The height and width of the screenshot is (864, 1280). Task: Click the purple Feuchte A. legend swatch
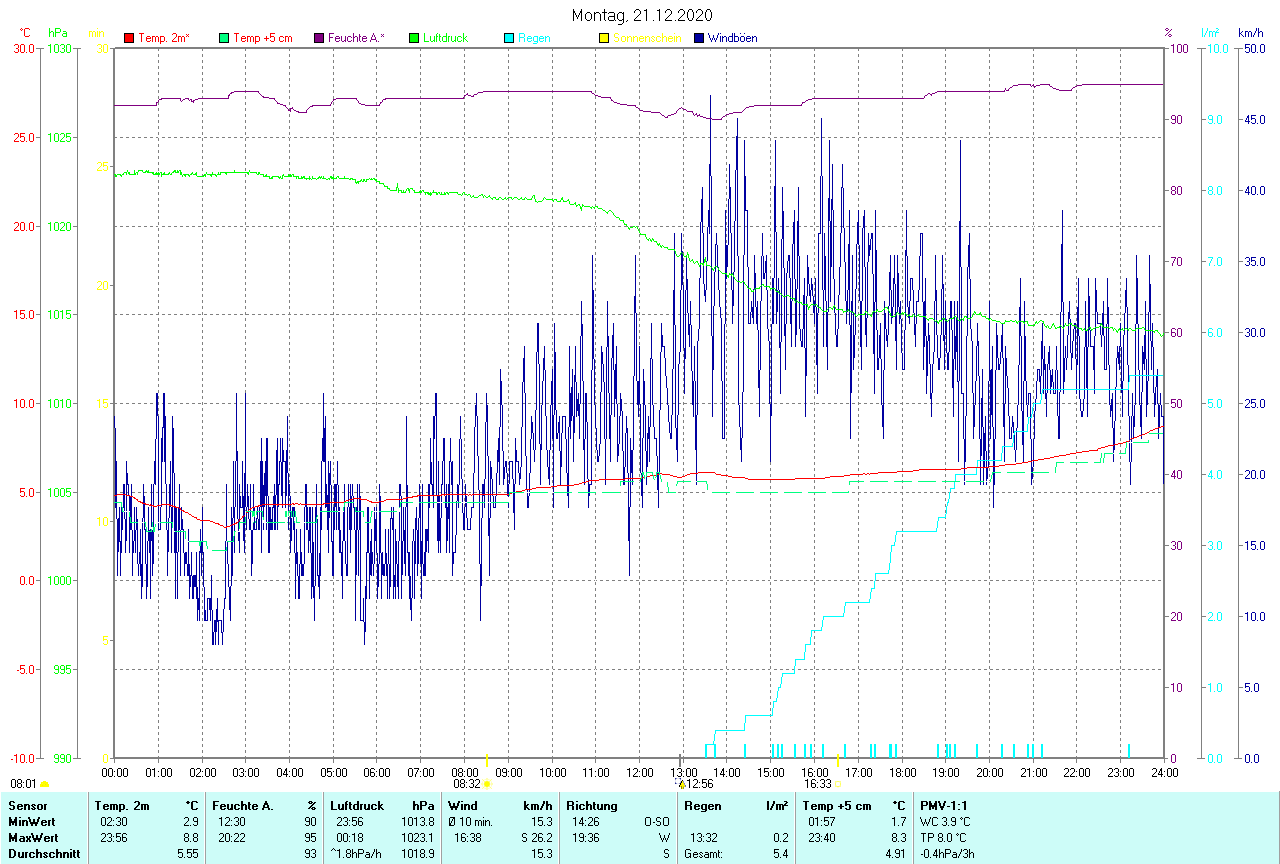[319, 38]
